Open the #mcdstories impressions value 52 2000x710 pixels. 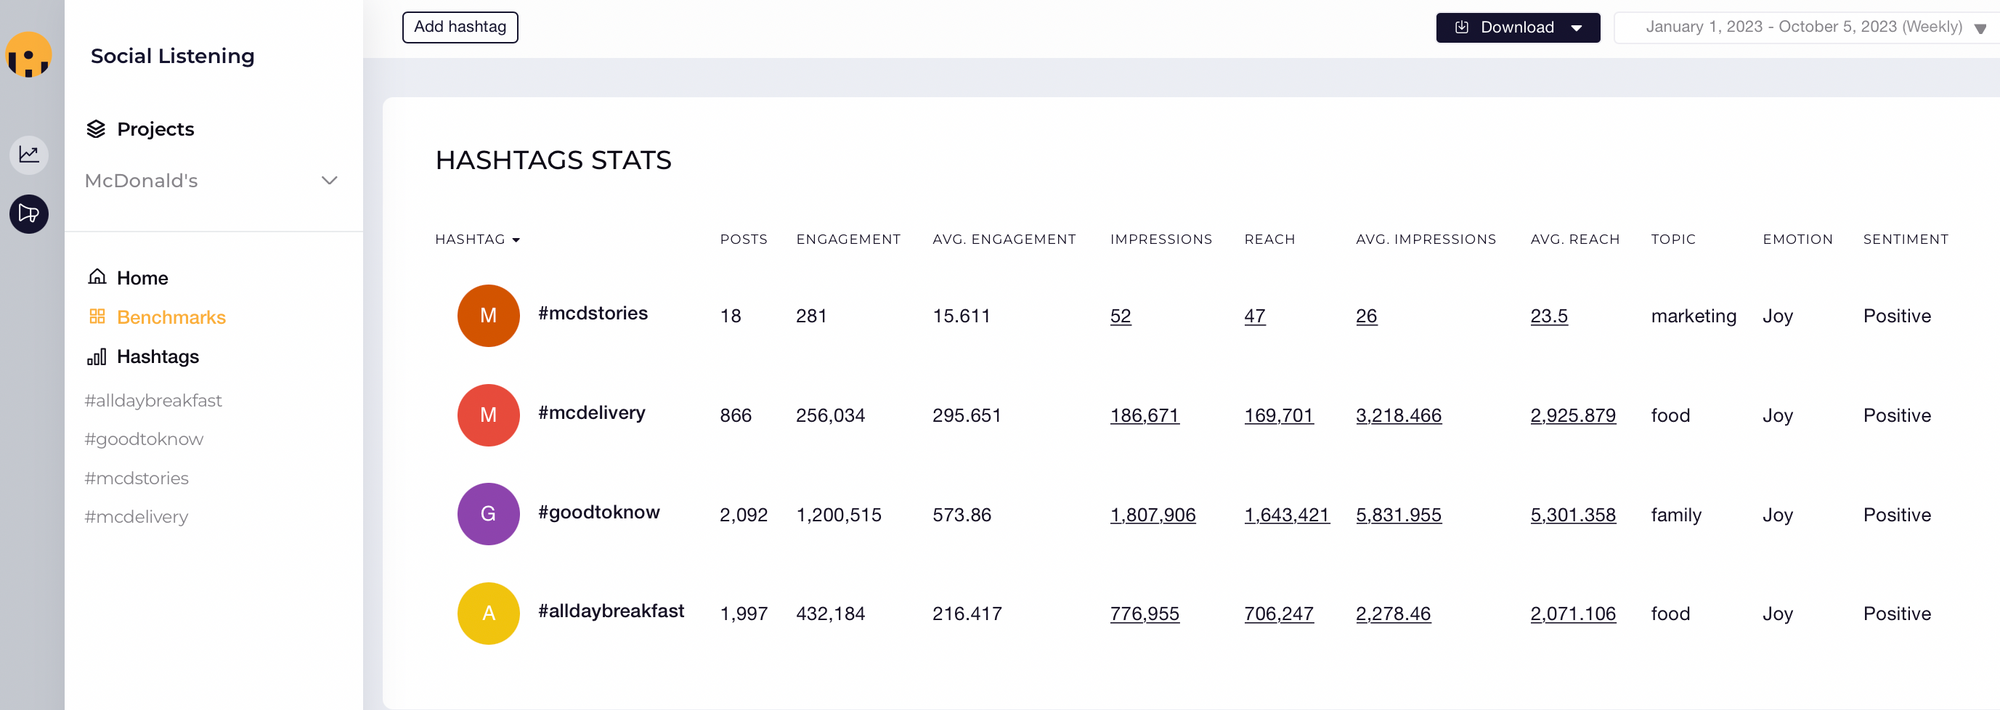pos(1120,316)
